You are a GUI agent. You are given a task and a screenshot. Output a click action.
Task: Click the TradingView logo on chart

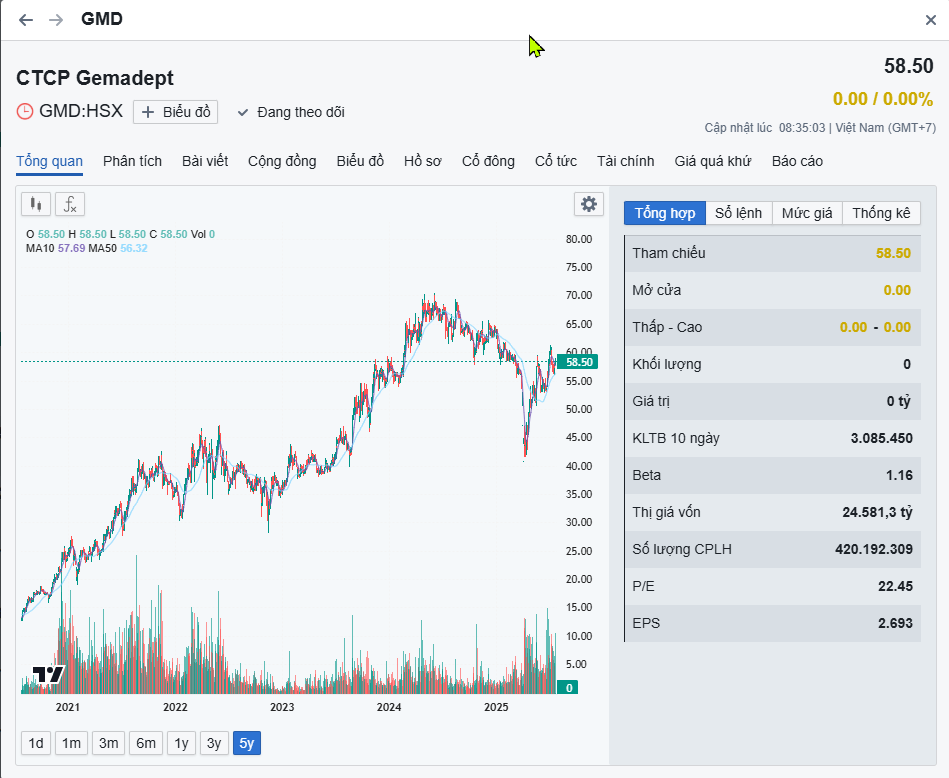(48, 674)
